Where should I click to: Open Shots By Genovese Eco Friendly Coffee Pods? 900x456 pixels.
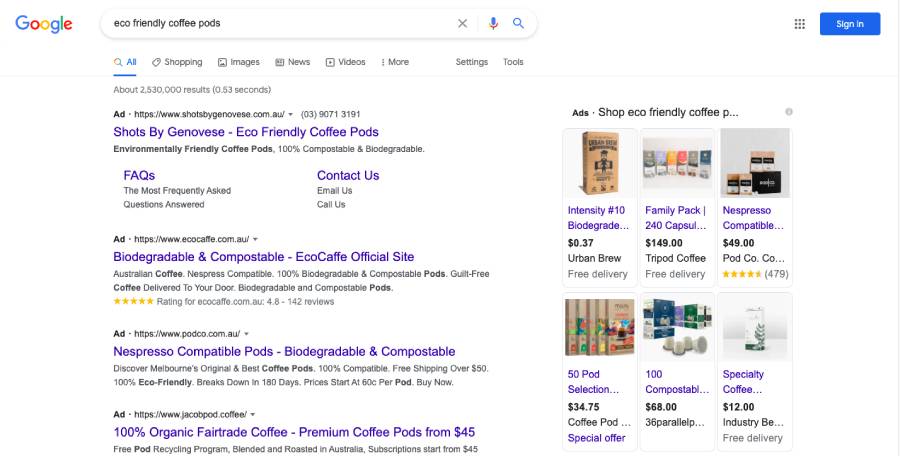[246, 132]
